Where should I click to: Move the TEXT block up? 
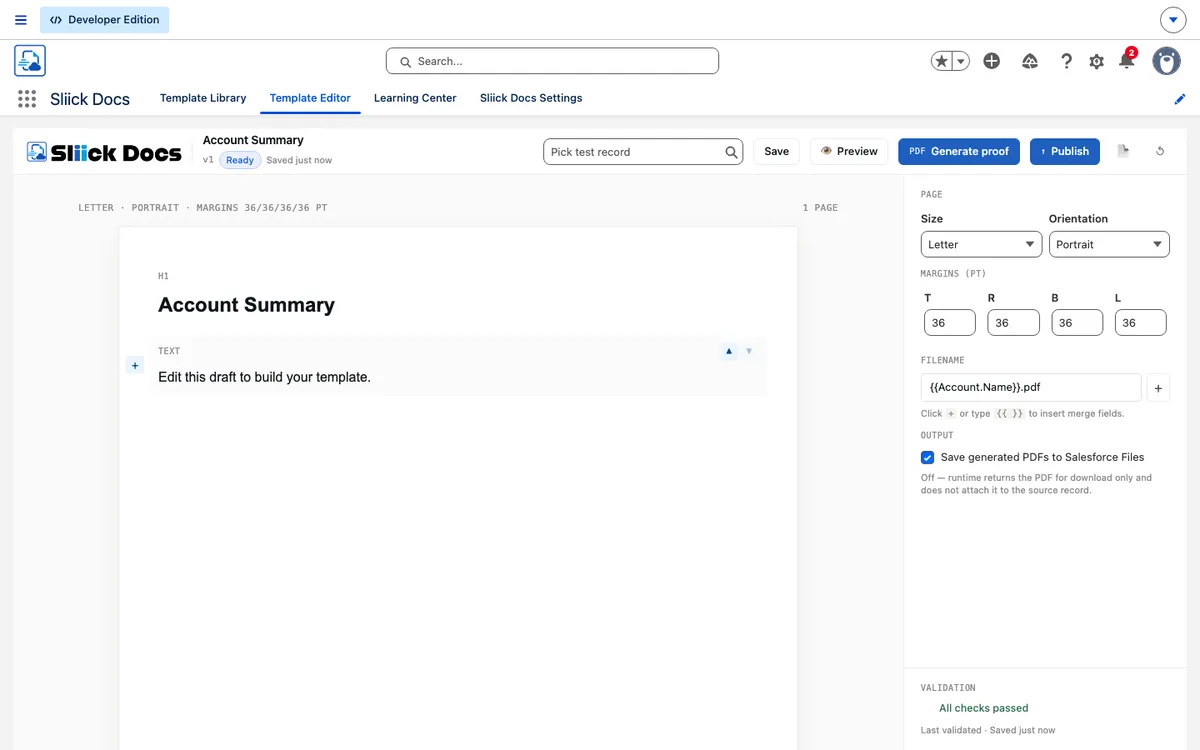pyautogui.click(x=729, y=351)
